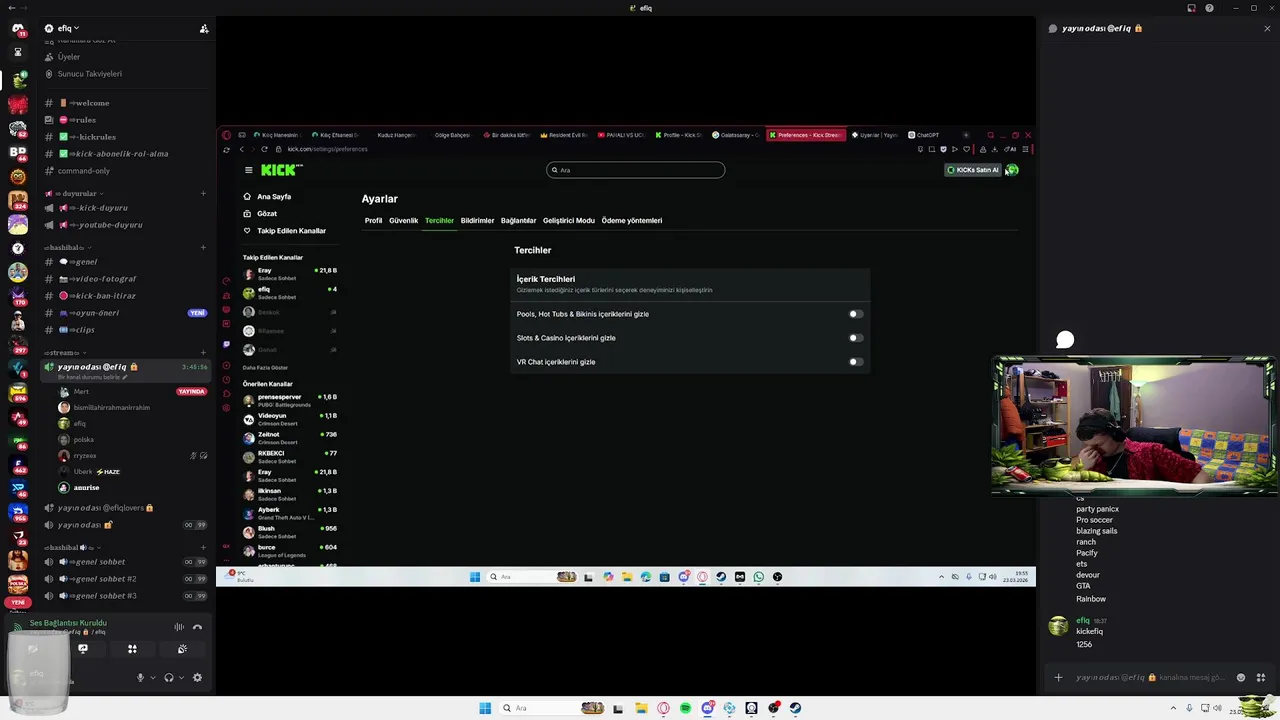Toggle Discord noise suppression icon
The width and height of the screenshot is (1280, 720).
(179, 627)
